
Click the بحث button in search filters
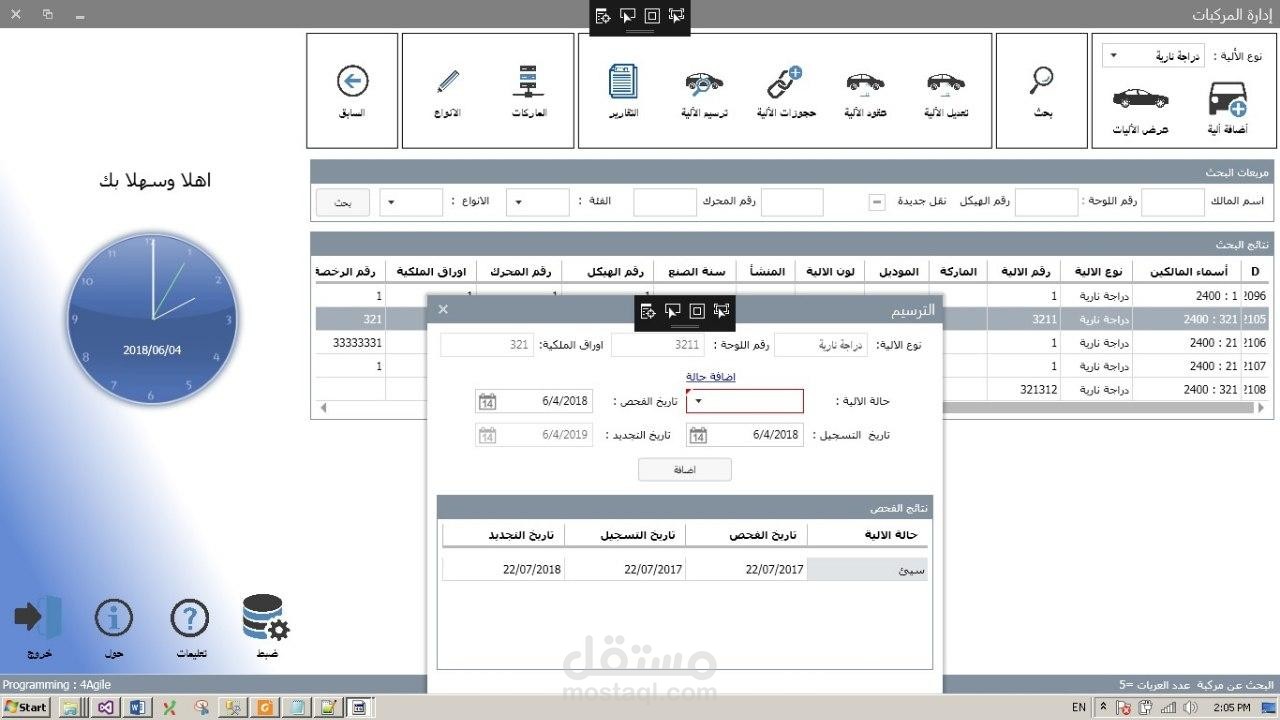[343, 202]
